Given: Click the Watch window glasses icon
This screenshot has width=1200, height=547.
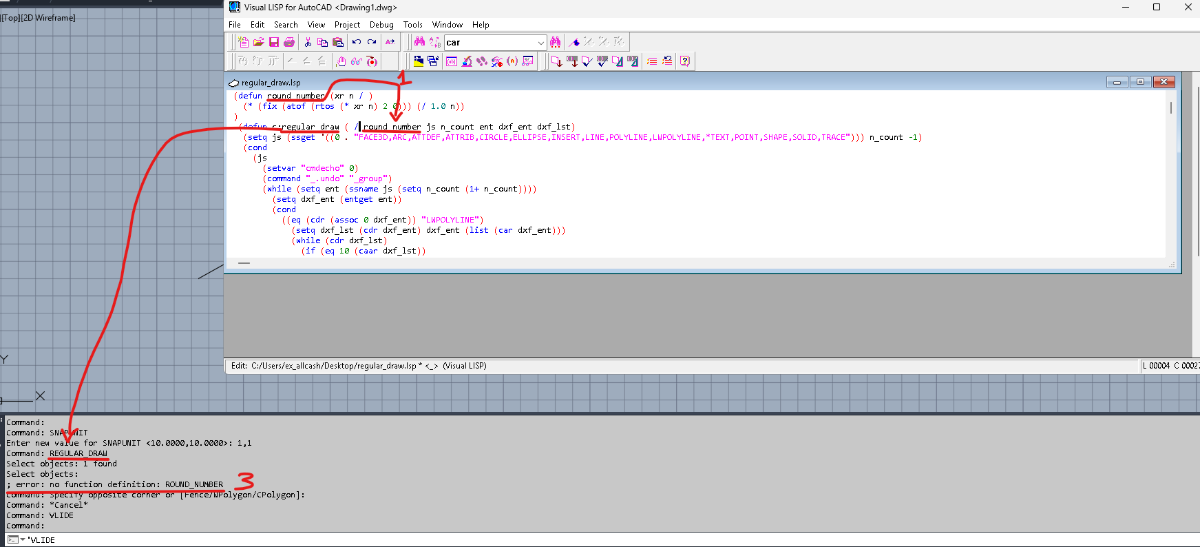Looking at the screenshot, I should [x=355, y=61].
